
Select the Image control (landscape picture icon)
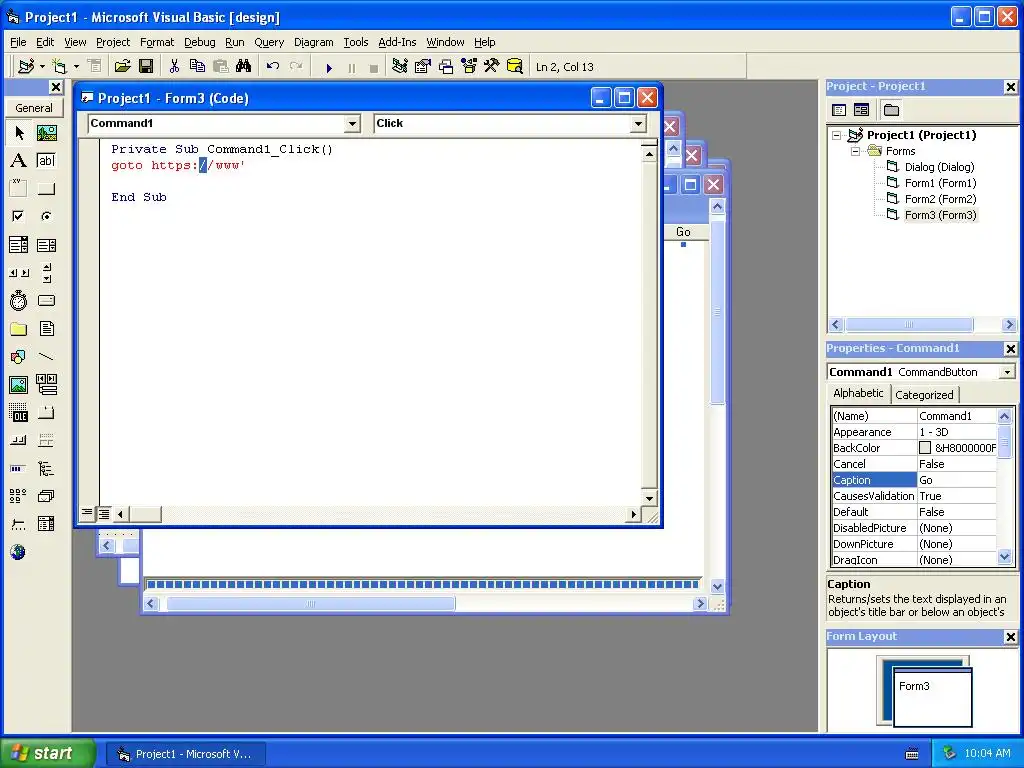[x=19, y=385]
